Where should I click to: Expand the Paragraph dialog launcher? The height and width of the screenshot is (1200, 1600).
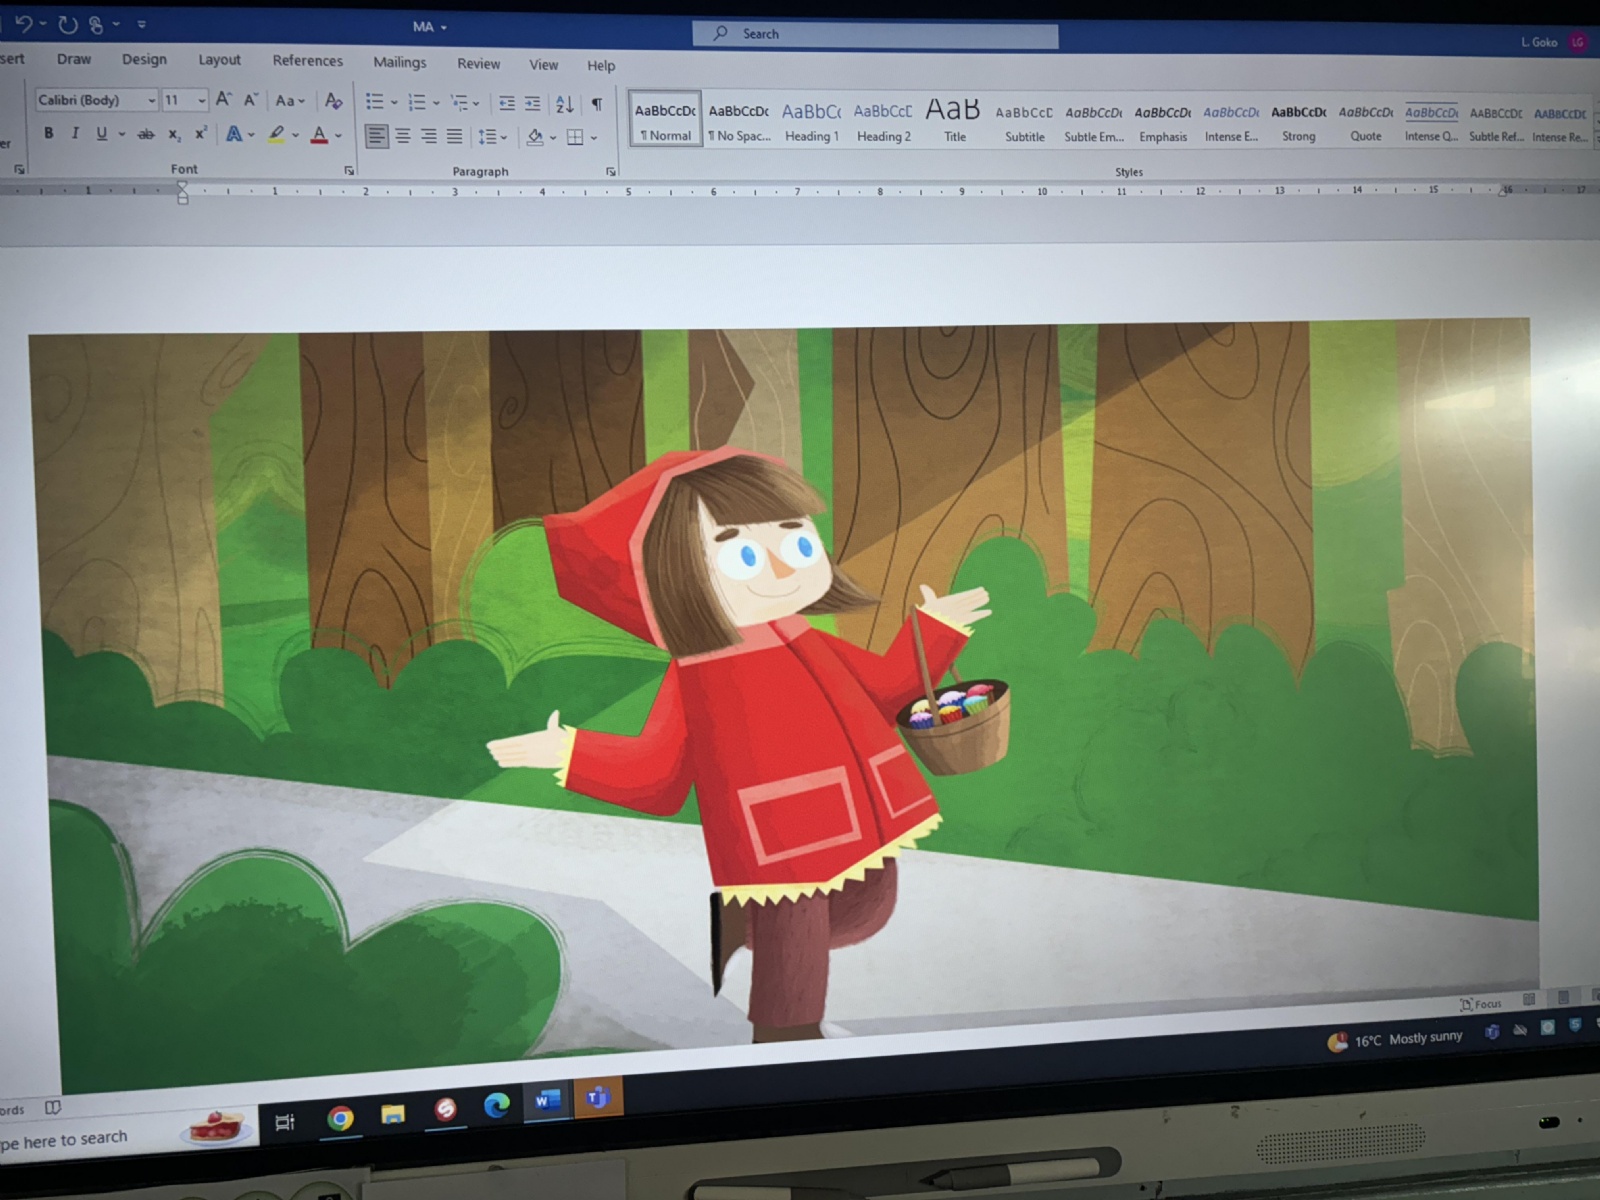[x=611, y=172]
